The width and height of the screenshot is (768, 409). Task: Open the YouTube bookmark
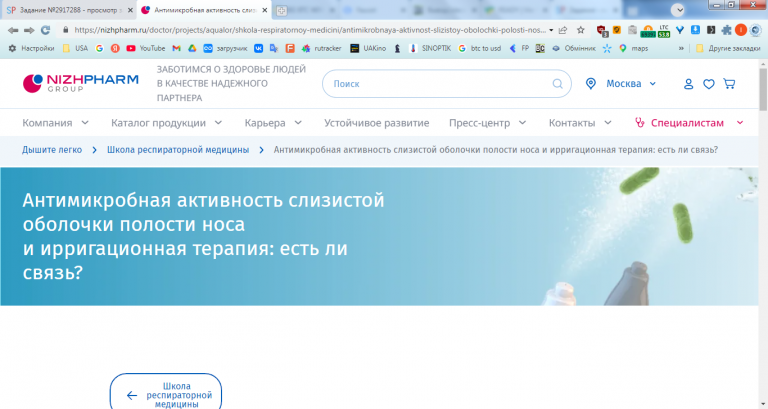click(x=145, y=48)
